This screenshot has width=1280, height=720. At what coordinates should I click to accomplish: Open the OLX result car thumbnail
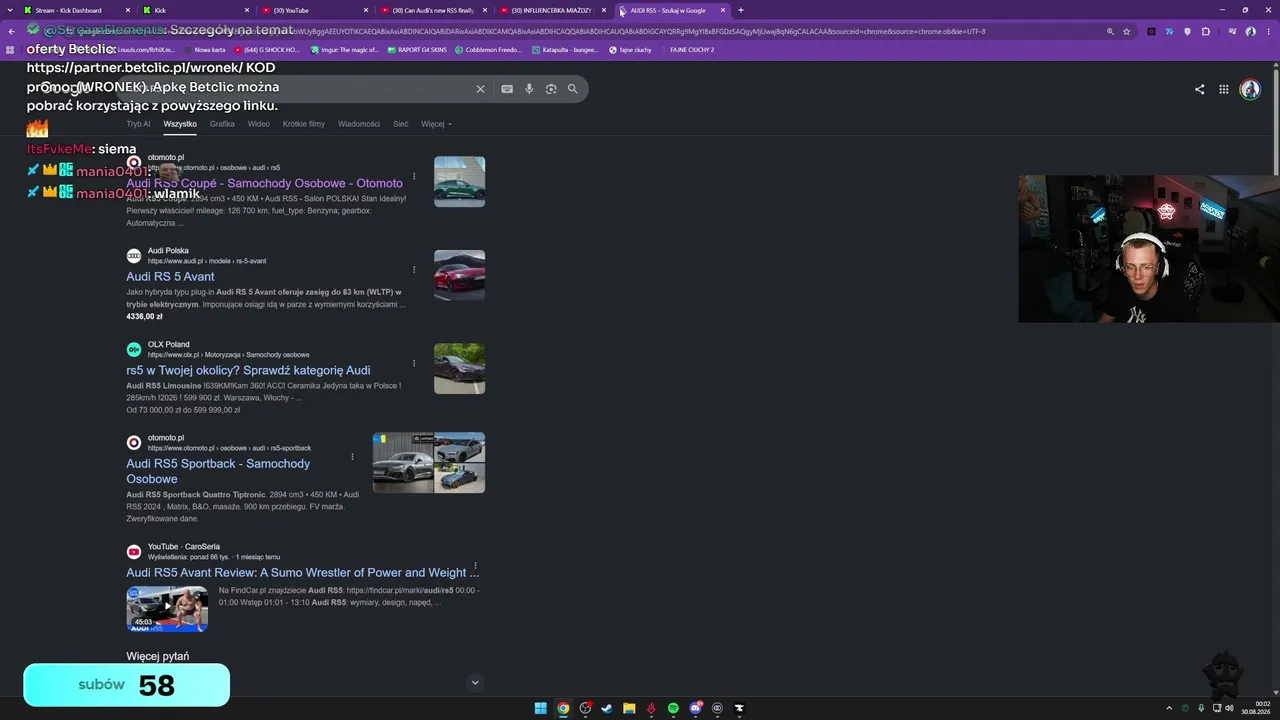(459, 369)
